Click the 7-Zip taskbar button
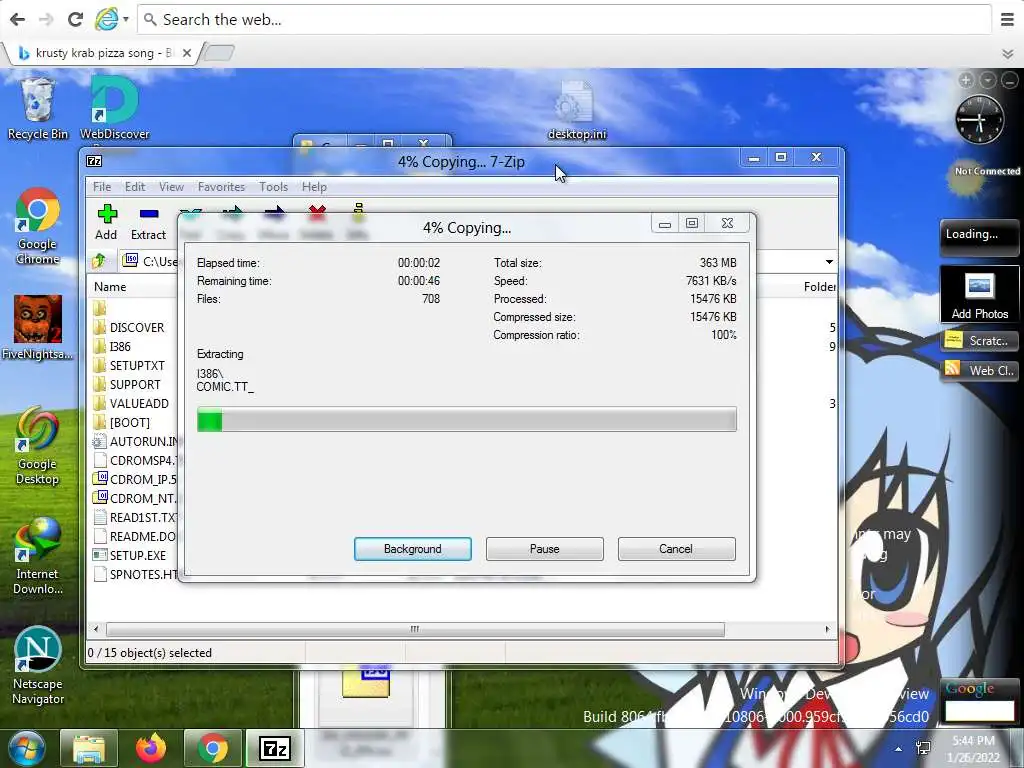The height and width of the screenshot is (768, 1024). [274, 748]
